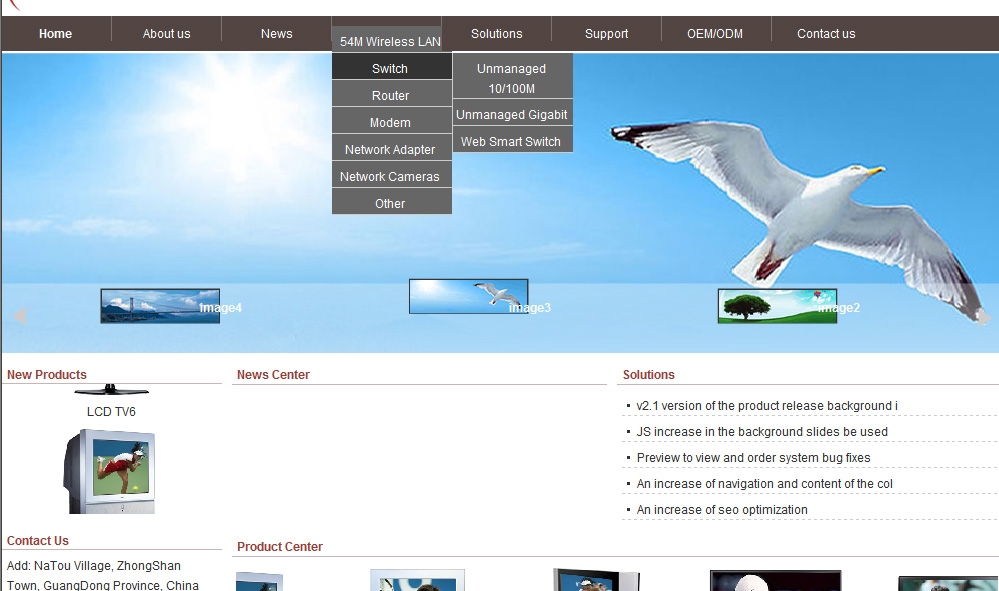The height and width of the screenshot is (591, 999).
Task: Expand the Switch submenu entry
Action: (x=390, y=69)
